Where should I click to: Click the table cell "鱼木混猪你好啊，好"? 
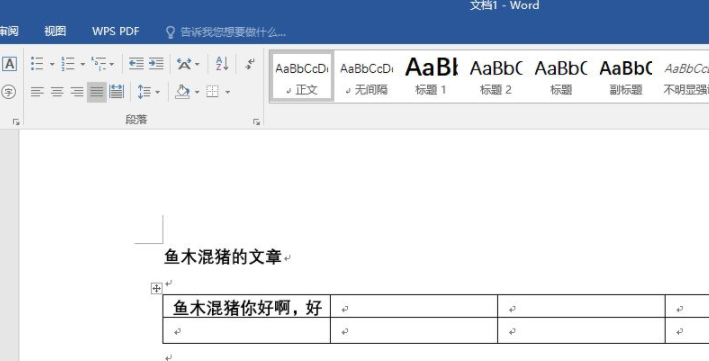[x=247, y=307]
